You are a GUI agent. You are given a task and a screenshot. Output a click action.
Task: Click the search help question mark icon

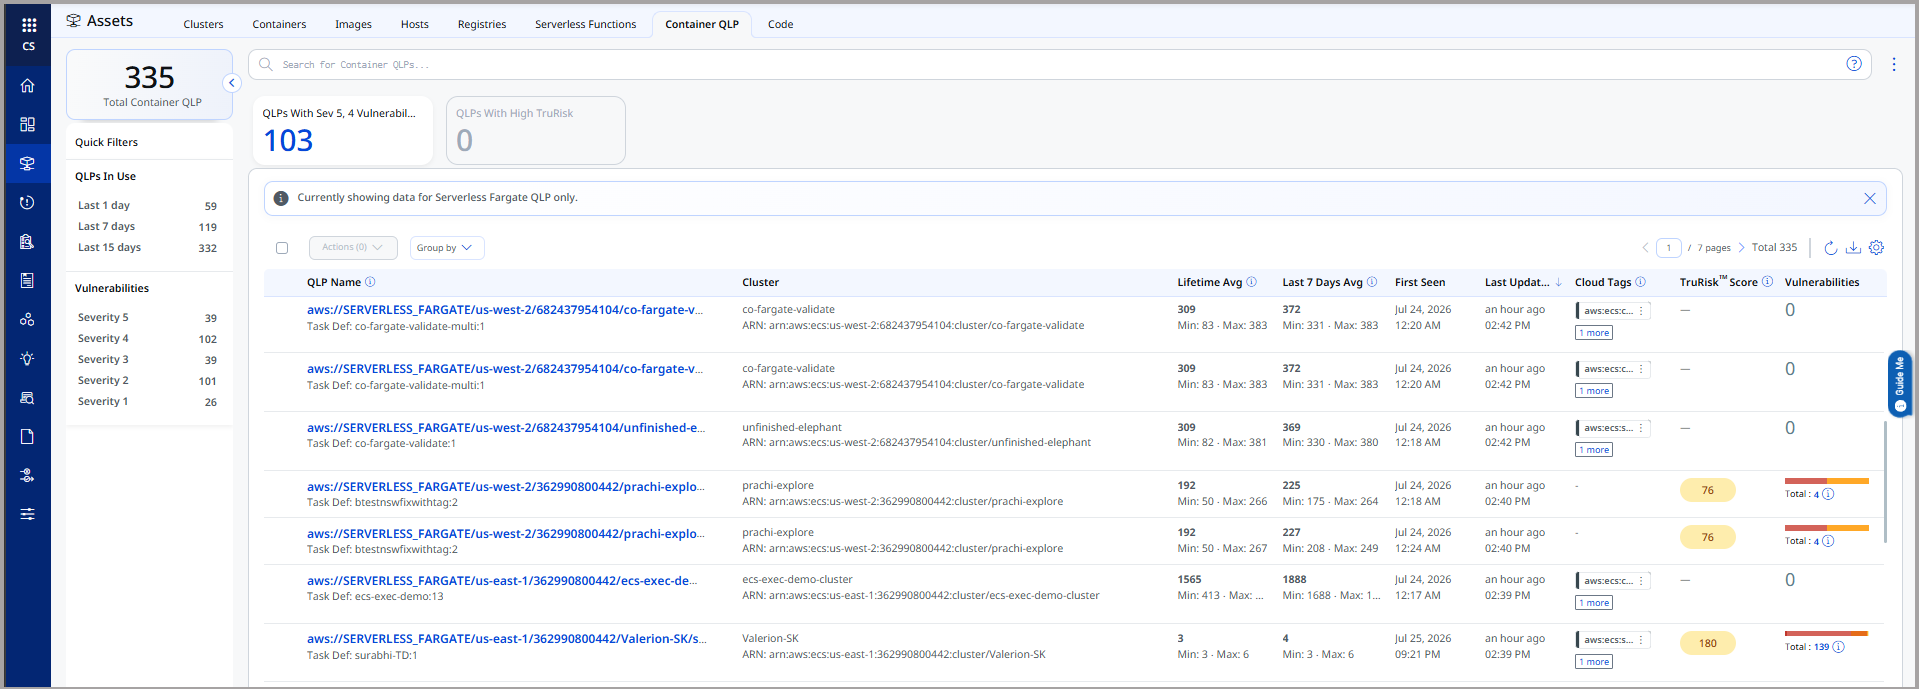tap(1854, 64)
